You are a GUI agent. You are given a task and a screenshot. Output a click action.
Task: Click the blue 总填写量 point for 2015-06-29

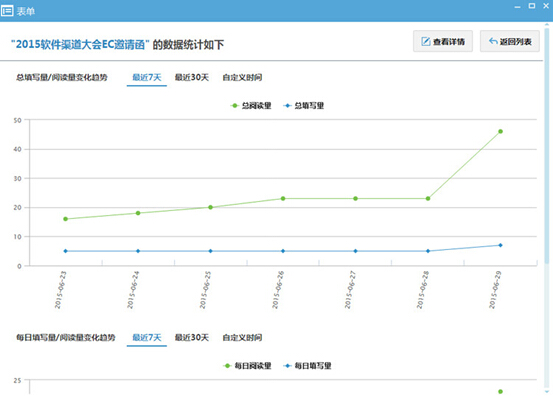tap(500, 245)
